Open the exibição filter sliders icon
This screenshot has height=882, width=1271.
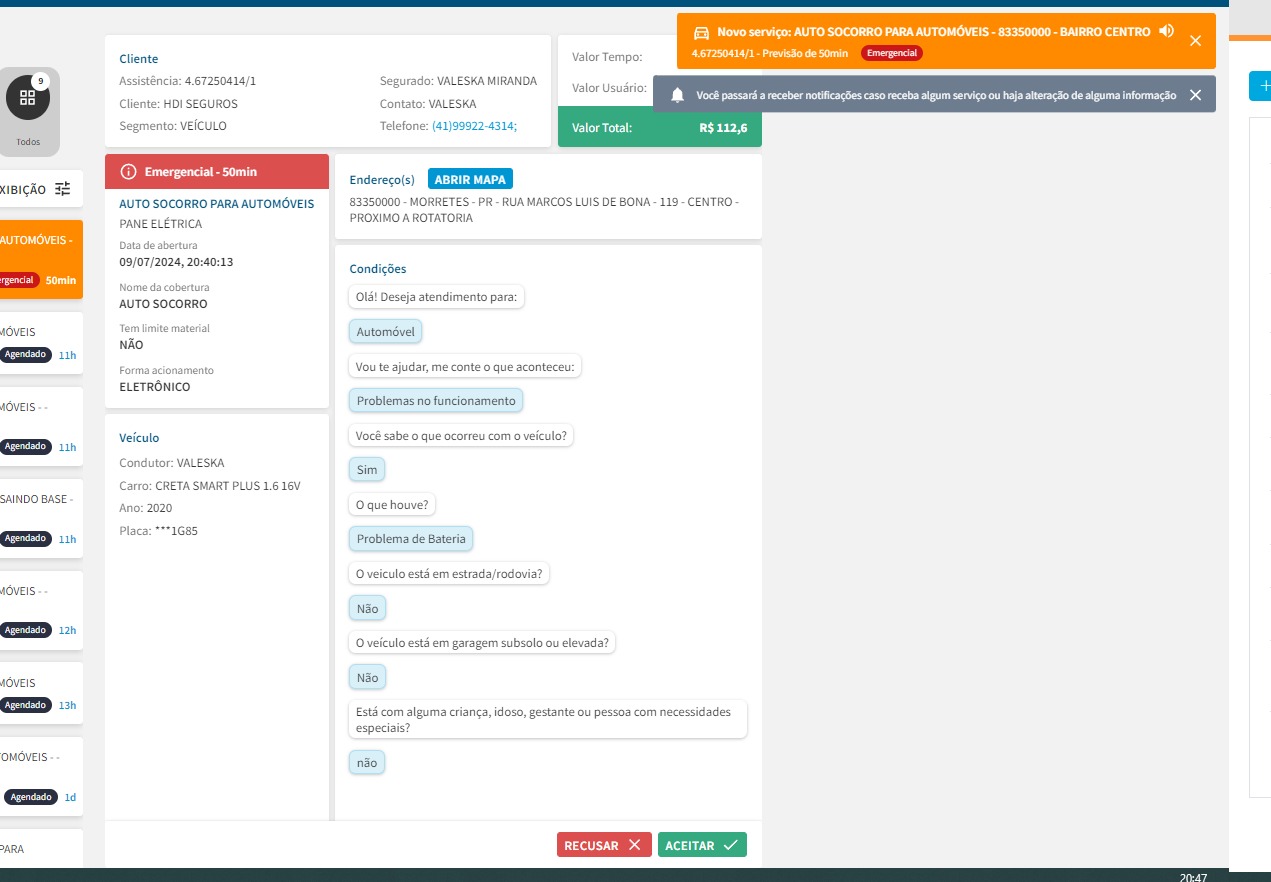click(63, 188)
